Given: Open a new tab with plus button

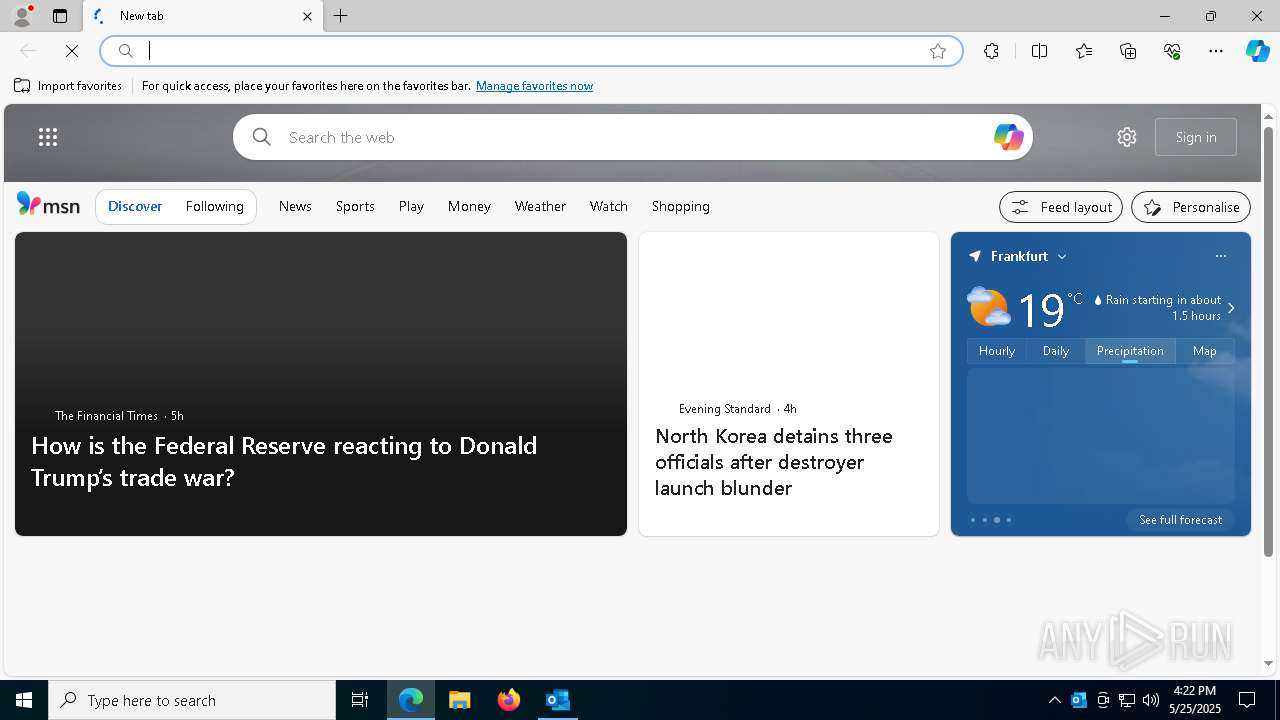Looking at the screenshot, I should 341,16.
